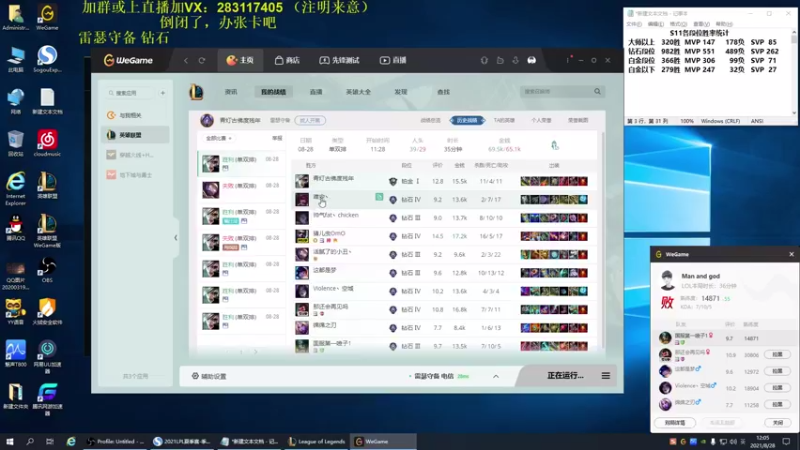Image resolution: width=800 pixels, height=450 pixels.
Task: Click the shield icon in WeGame header
Action: coord(484,60)
